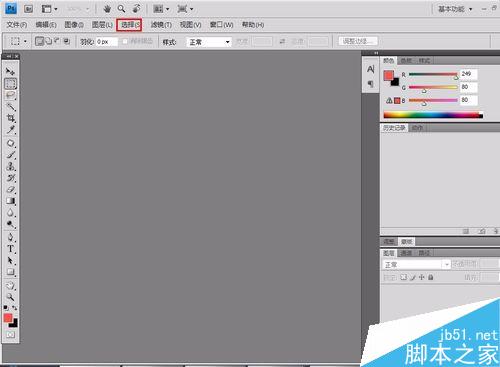
Task: Click the Hand tool in application bar
Action: point(107,9)
